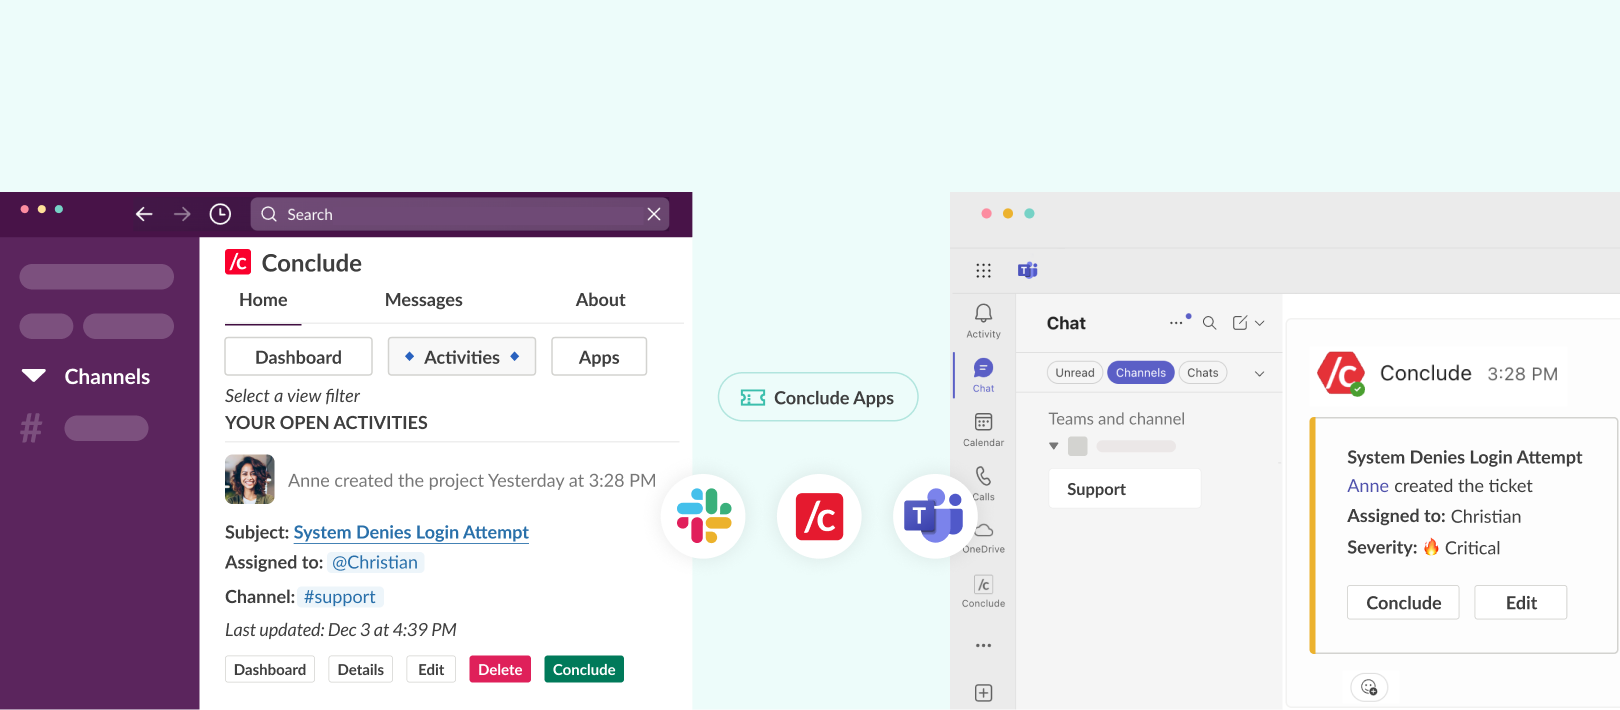
Task: Open activity Details
Action: click(360, 669)
